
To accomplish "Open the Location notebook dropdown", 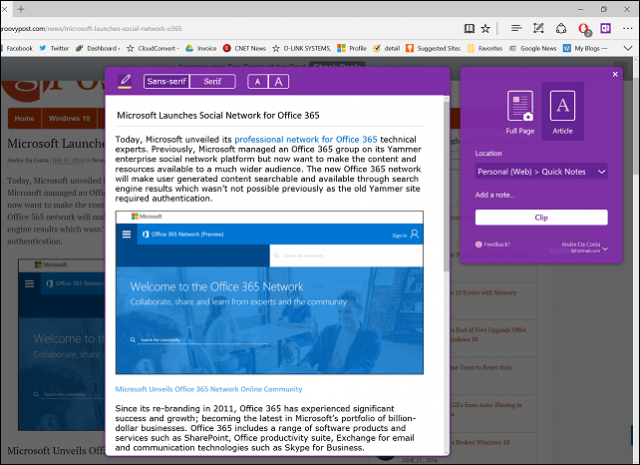I will coord(541,171).
